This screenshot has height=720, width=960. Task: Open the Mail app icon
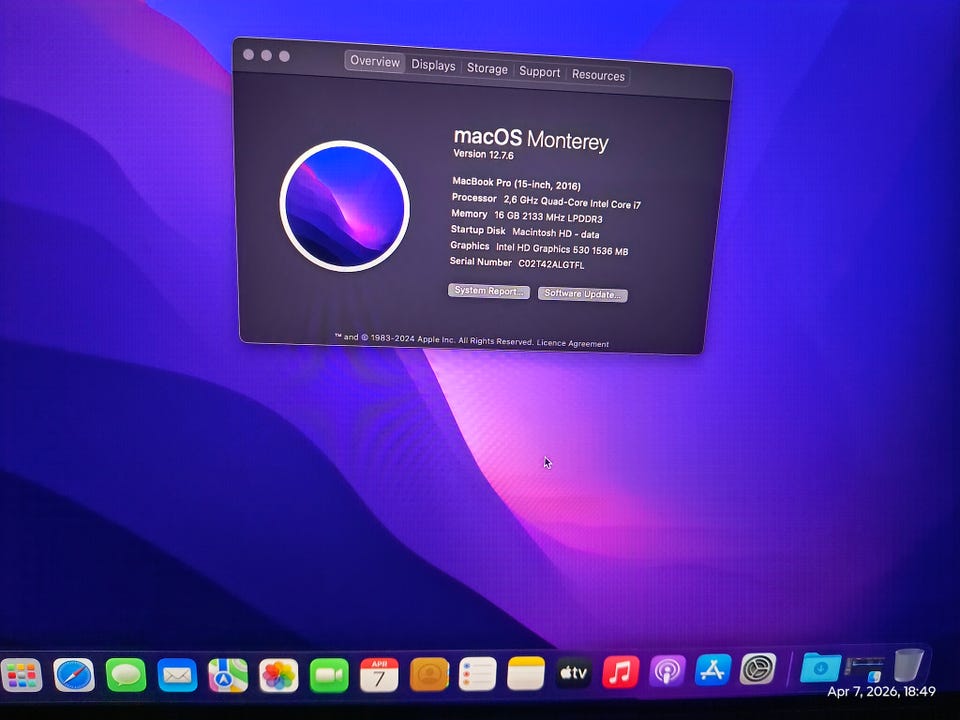[x=178, y=675]
